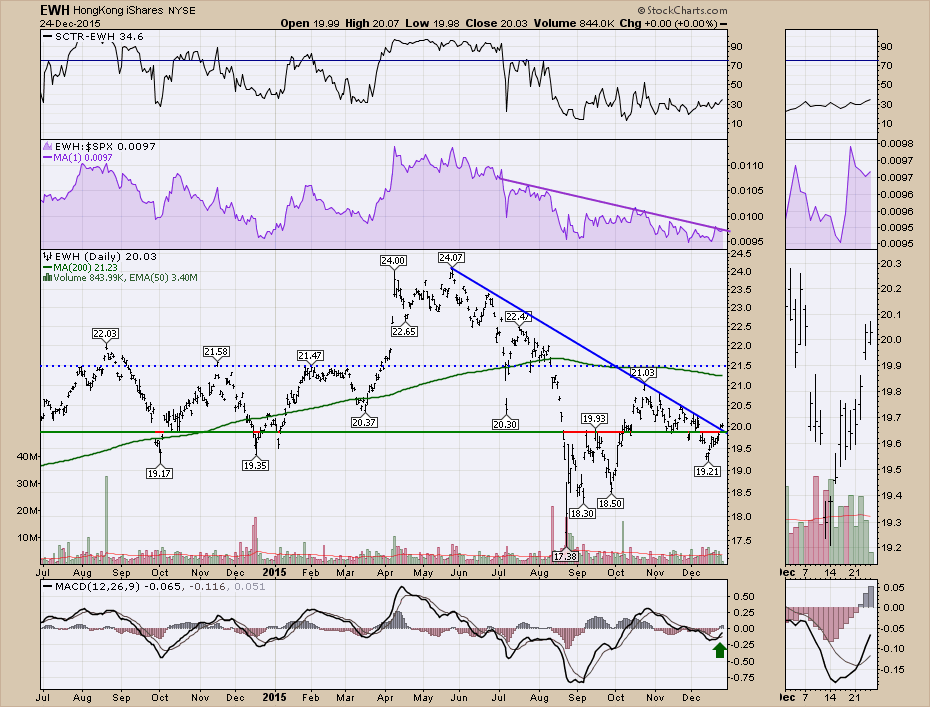Image resolution: width=930 pixels, height=707 pixels.
Task: Click the 0.0110 ratio axis label
Action: point(747,165)
